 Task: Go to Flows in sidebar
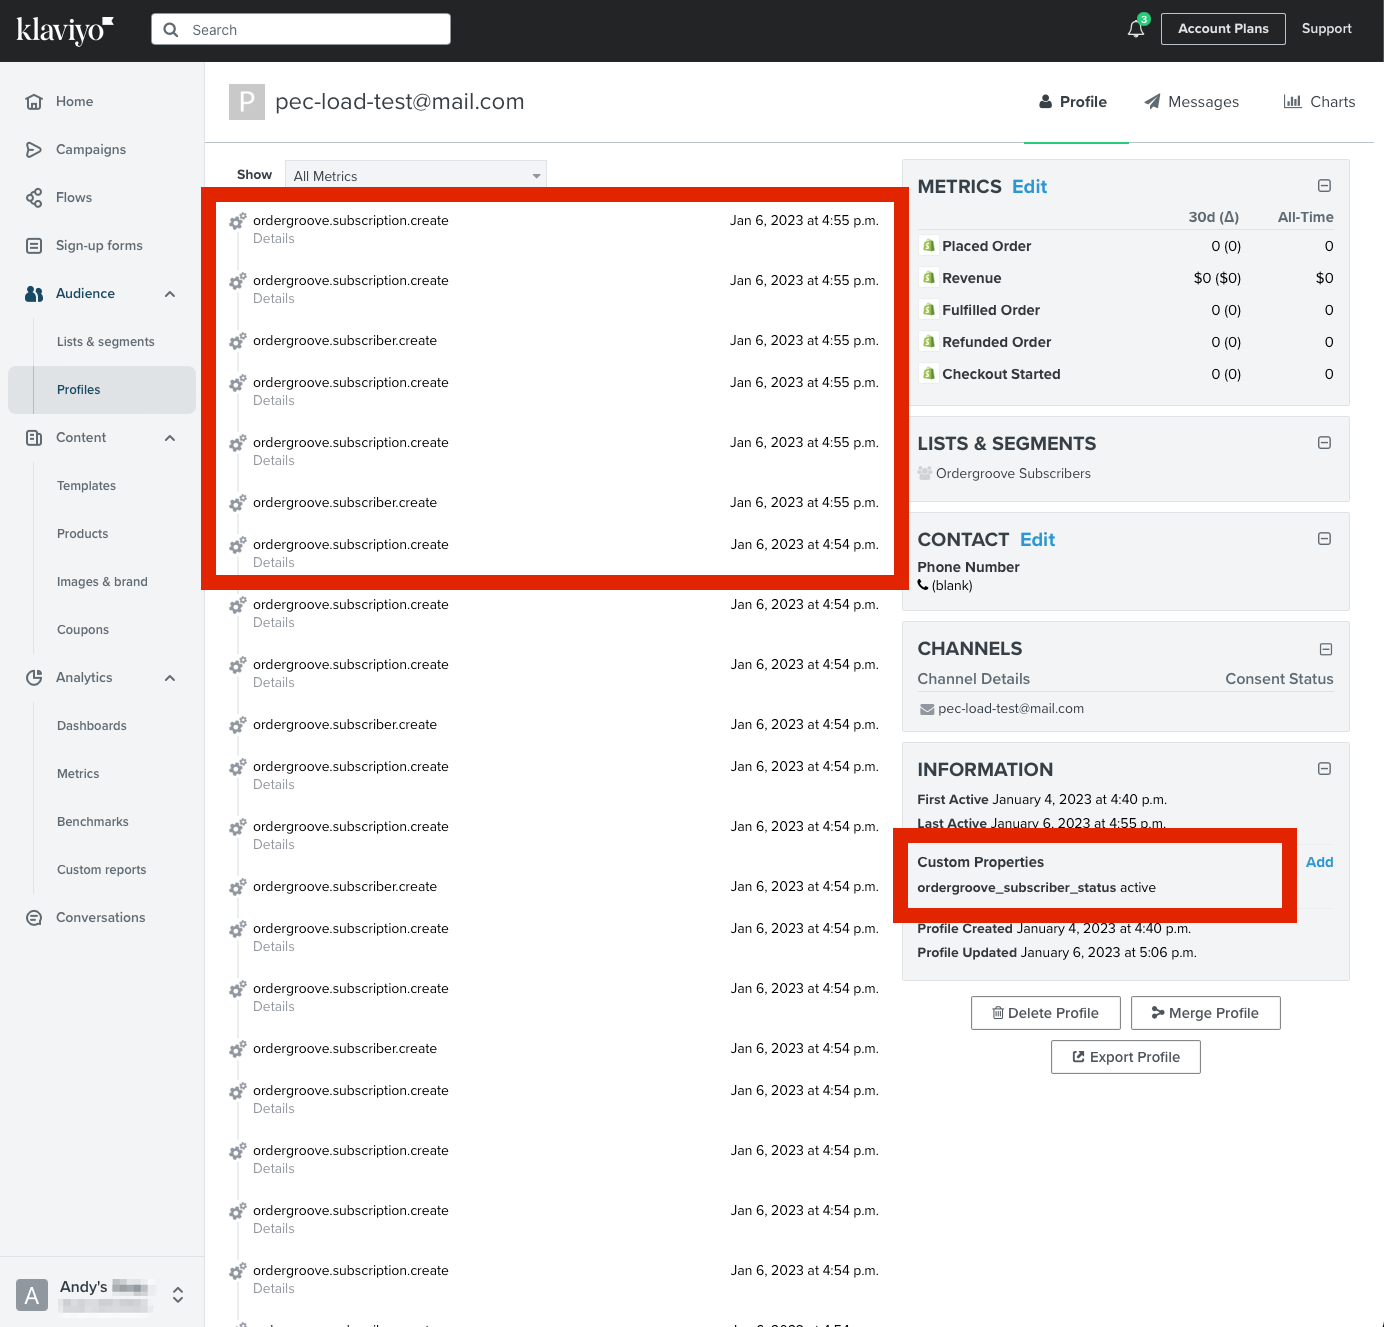click(x=74, y=198)
